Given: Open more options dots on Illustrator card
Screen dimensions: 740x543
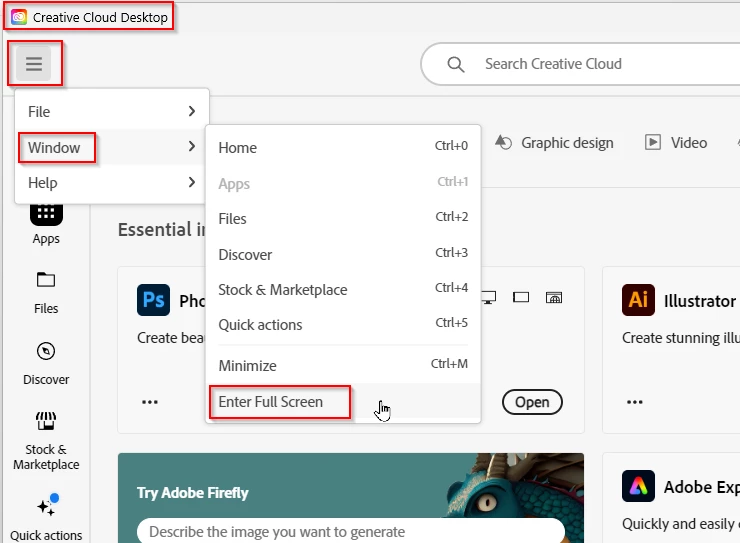Looking at the screenshot, I should (635, 402).
